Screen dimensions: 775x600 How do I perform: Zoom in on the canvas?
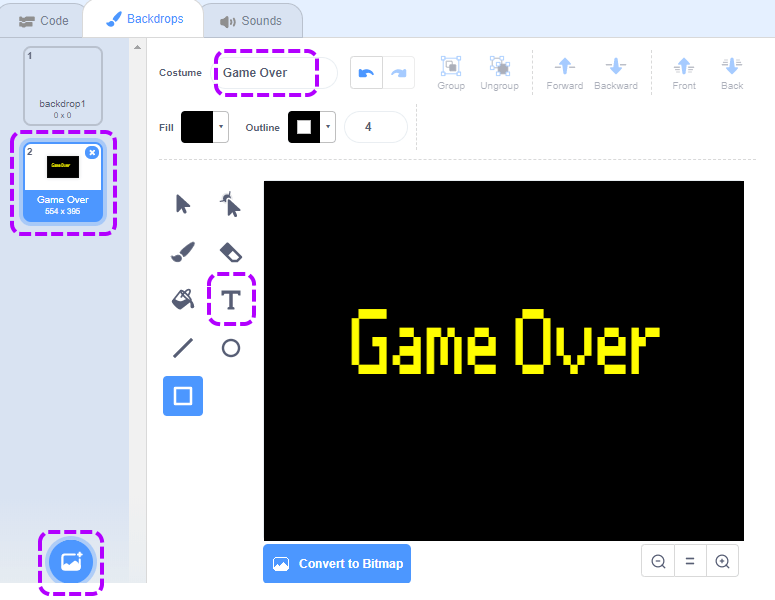click(722, 561)
